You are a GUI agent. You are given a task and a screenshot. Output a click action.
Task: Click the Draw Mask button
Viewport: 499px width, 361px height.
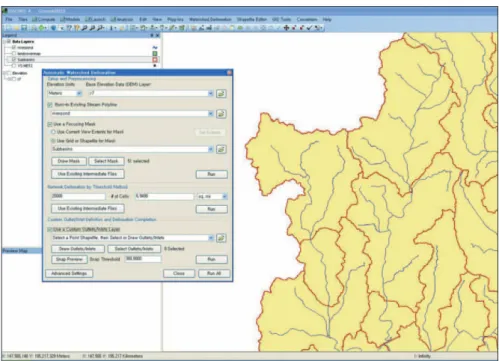coord(69,161)
